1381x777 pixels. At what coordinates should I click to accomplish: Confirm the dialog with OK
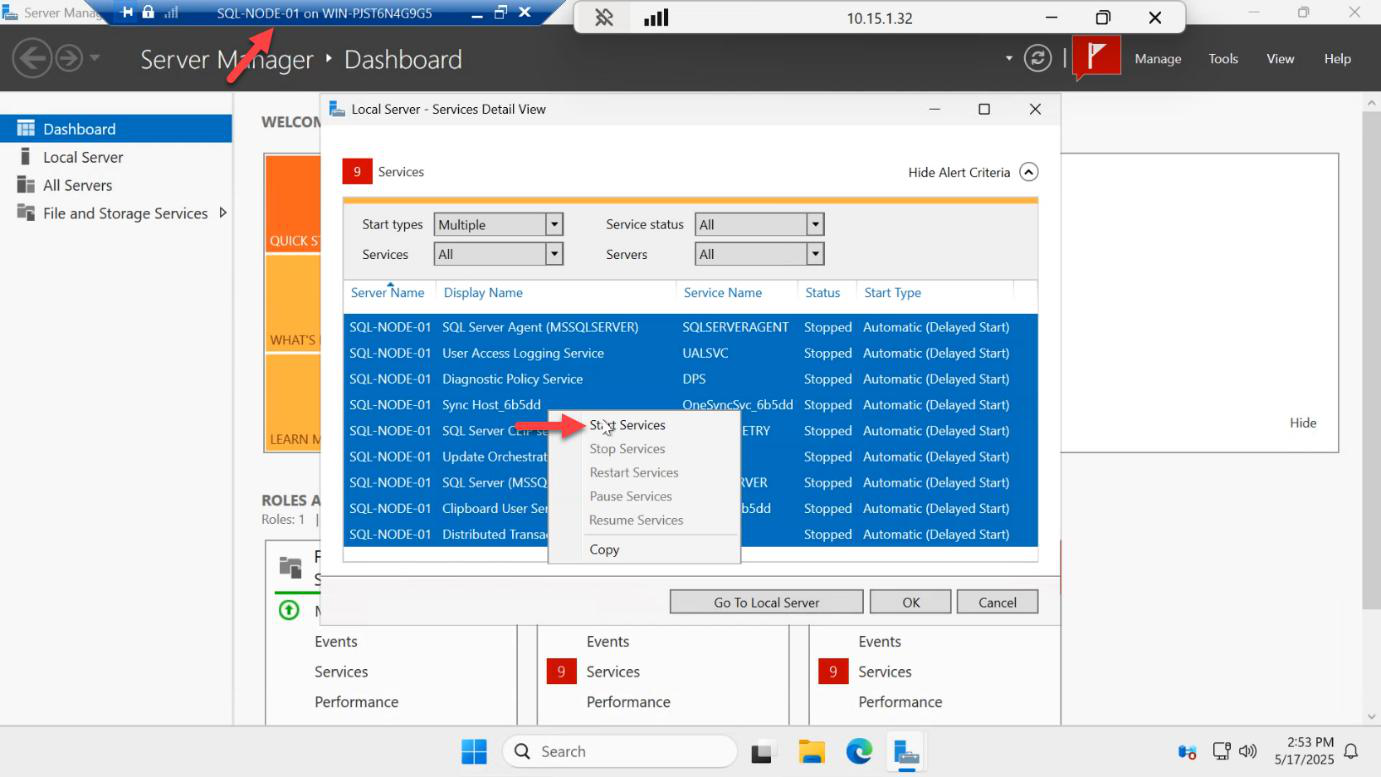click(x=910, y=602)
